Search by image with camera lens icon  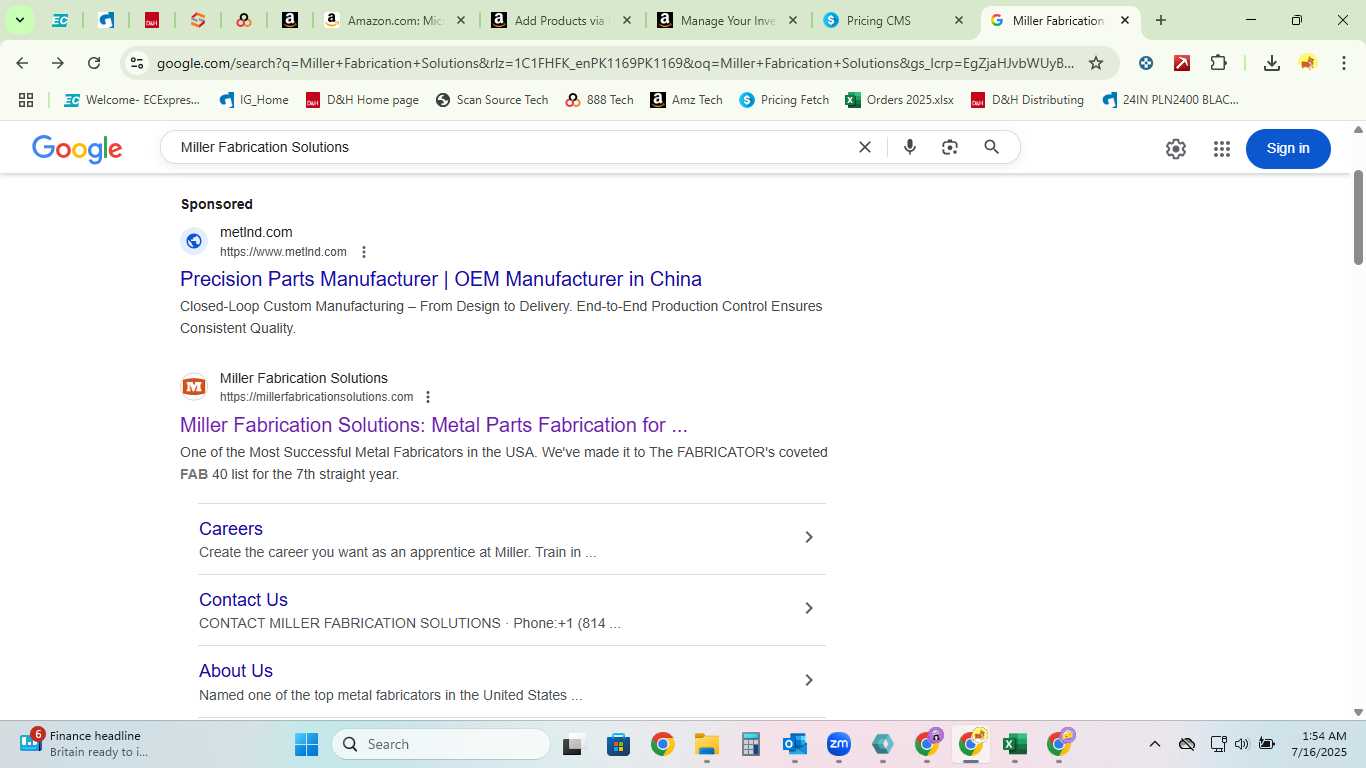point(950,147)
